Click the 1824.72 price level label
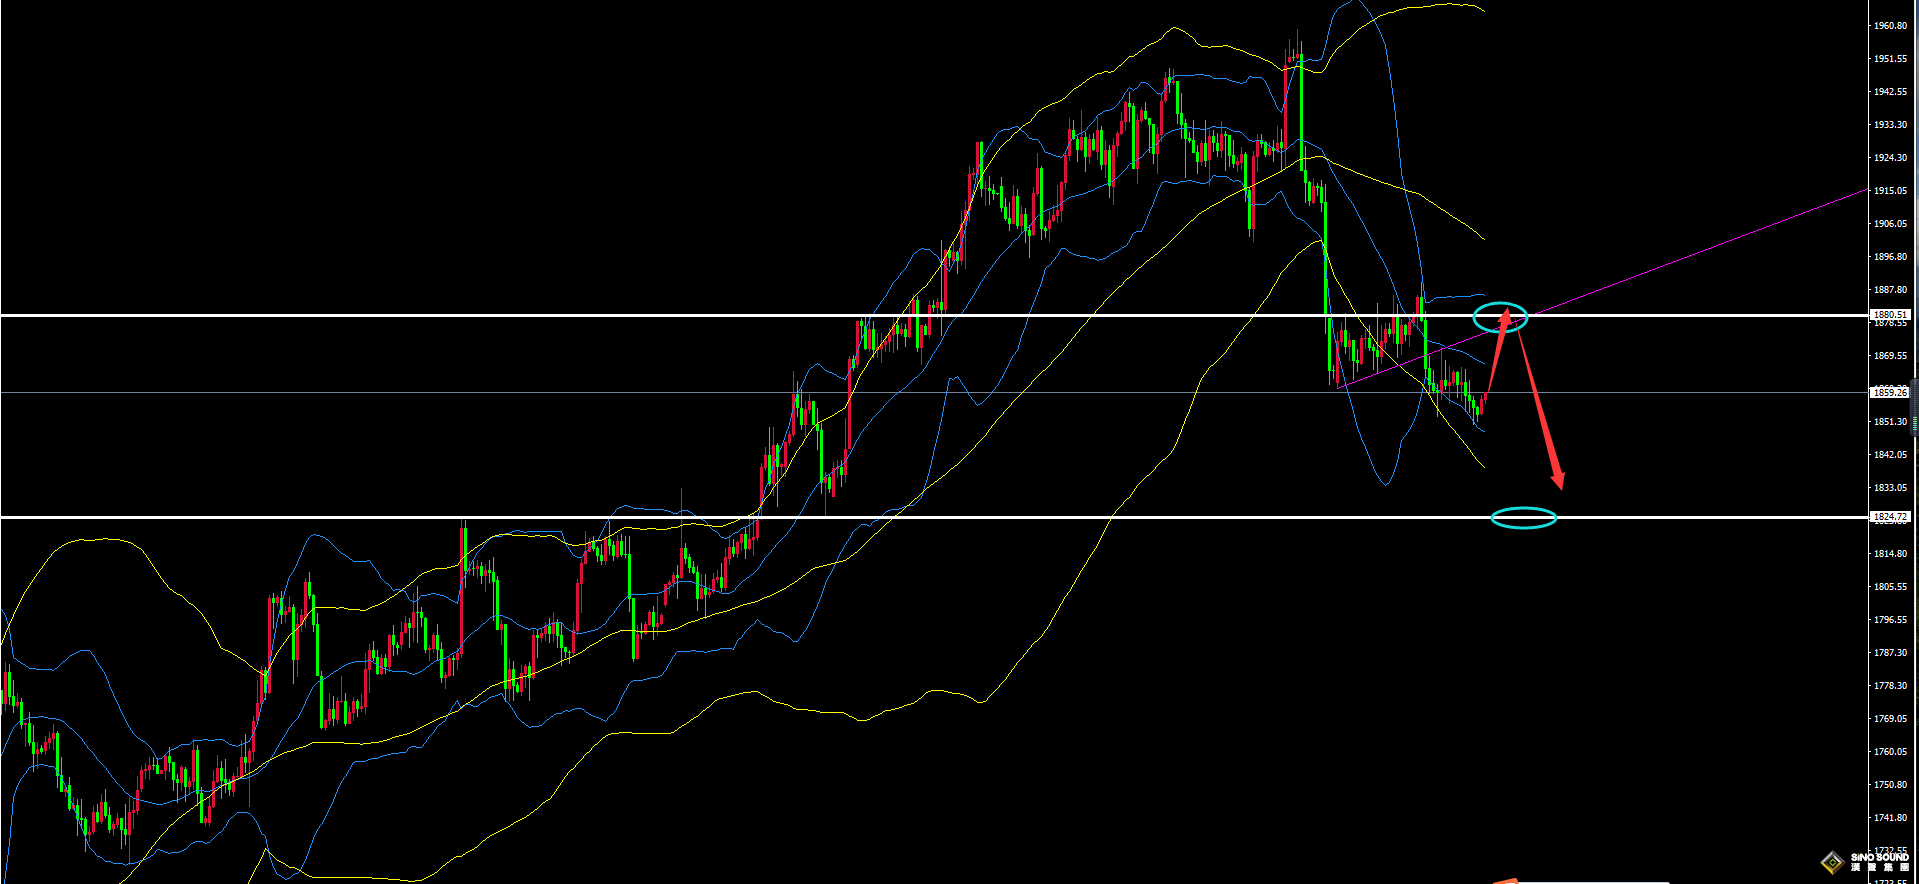Viewport: 1919px width, 884px height. [x=1889, y=517]
